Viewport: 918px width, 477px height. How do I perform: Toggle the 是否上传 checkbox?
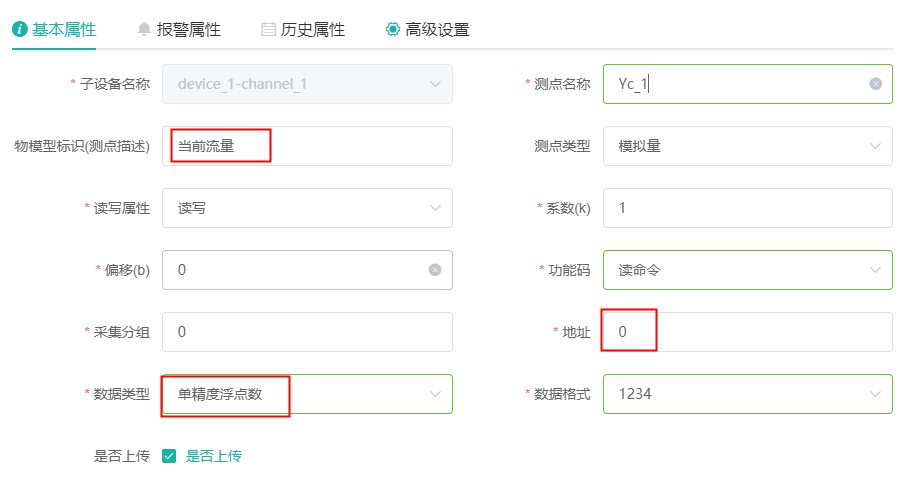[x=169, y=456]
